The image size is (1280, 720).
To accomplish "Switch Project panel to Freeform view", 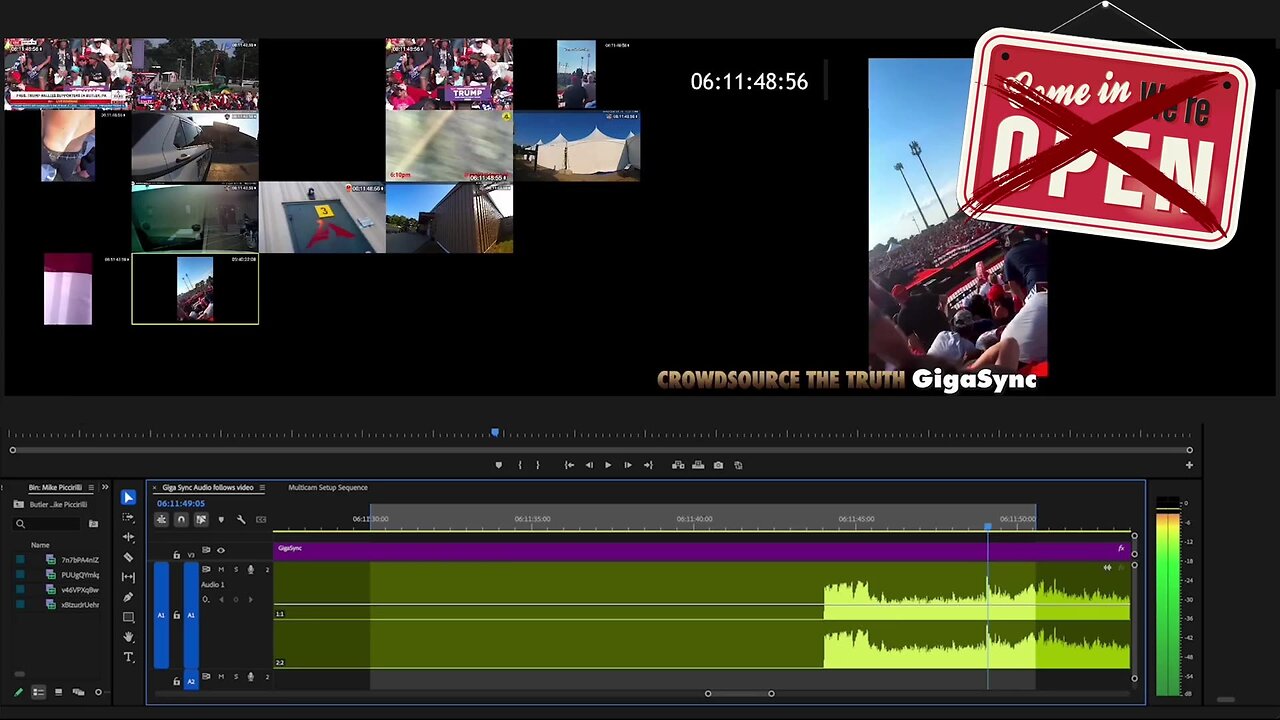I will (78, 692).
